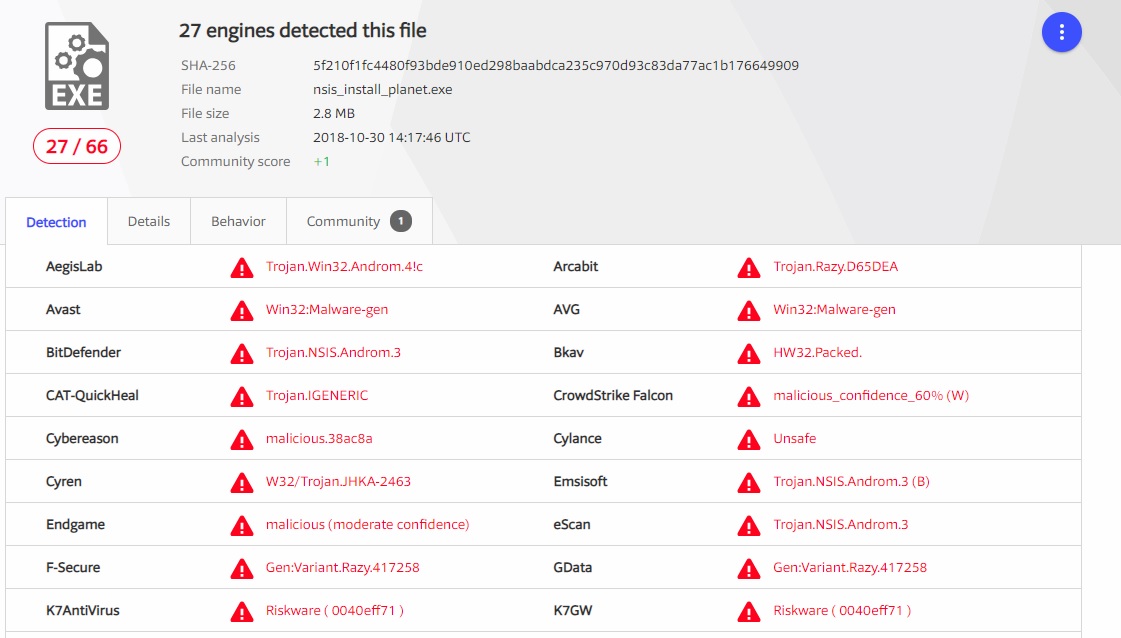Click the warning icon for Avast
Screen dimensions: 1121x638
(242, 310)
